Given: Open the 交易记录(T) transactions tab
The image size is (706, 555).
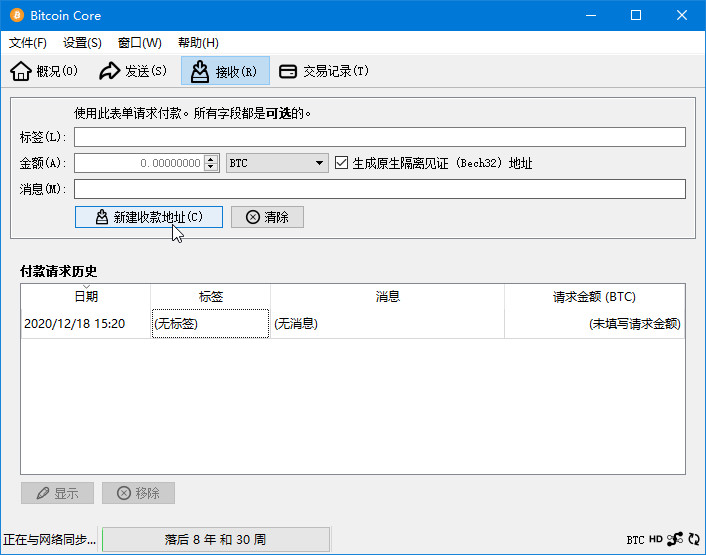Looking at the screenshot, I should [x=324, y=71].
